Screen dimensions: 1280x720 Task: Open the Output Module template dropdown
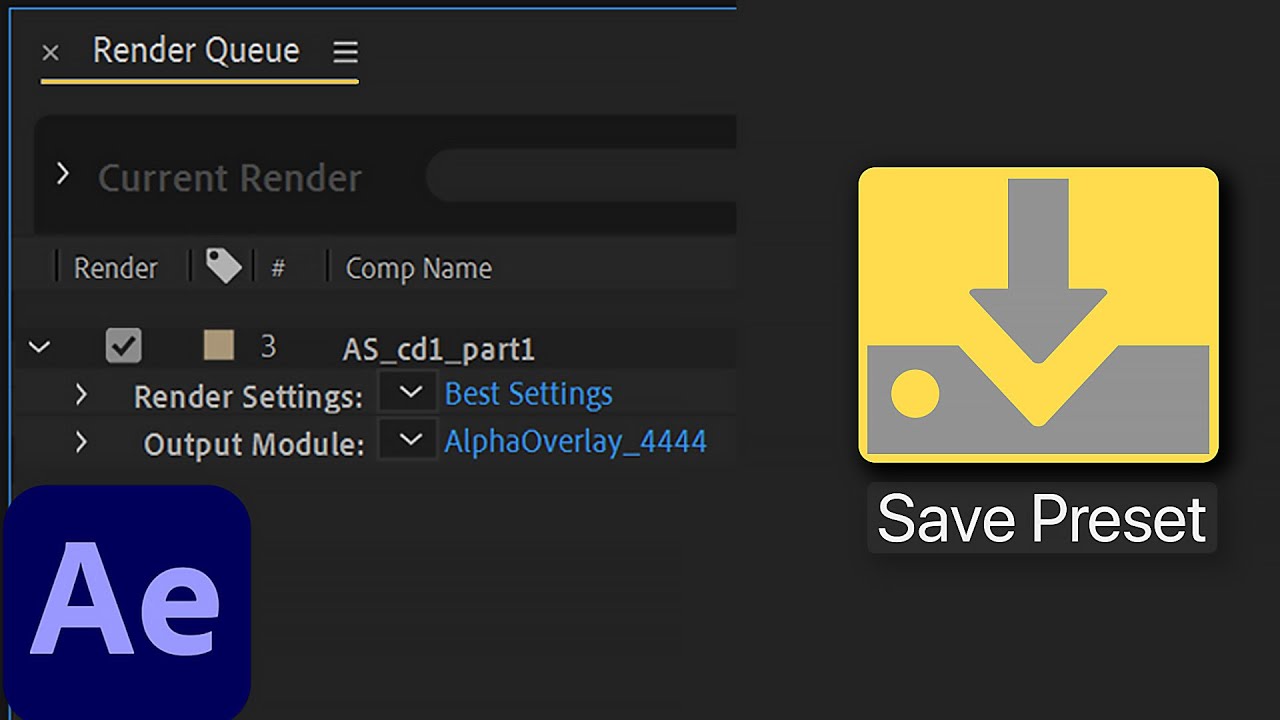(410, 440)
